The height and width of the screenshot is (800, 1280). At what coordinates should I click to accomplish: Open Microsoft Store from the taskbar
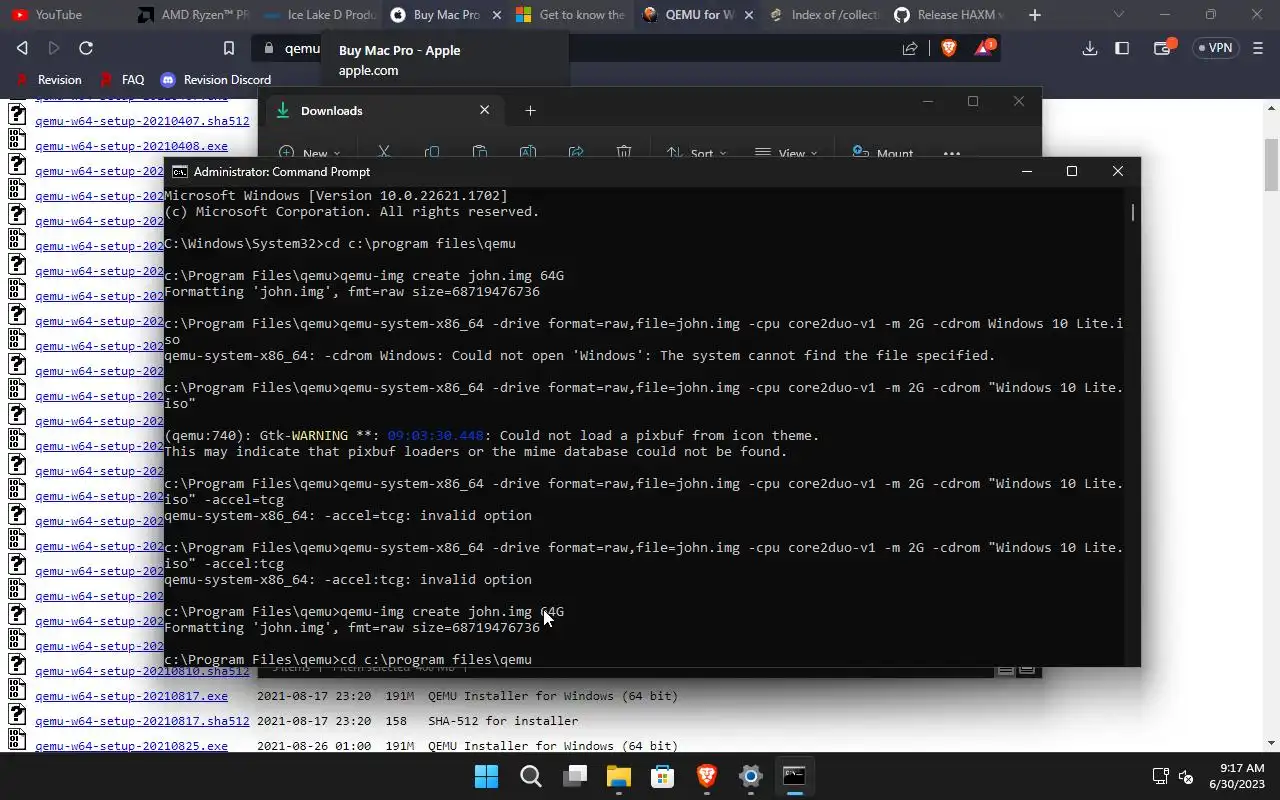663,776
